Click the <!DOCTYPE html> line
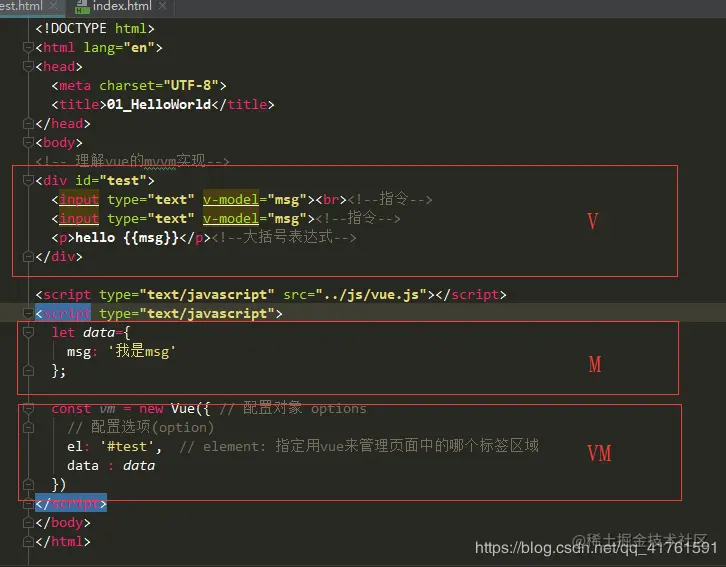Screen dimensions: 726x567 95,29
